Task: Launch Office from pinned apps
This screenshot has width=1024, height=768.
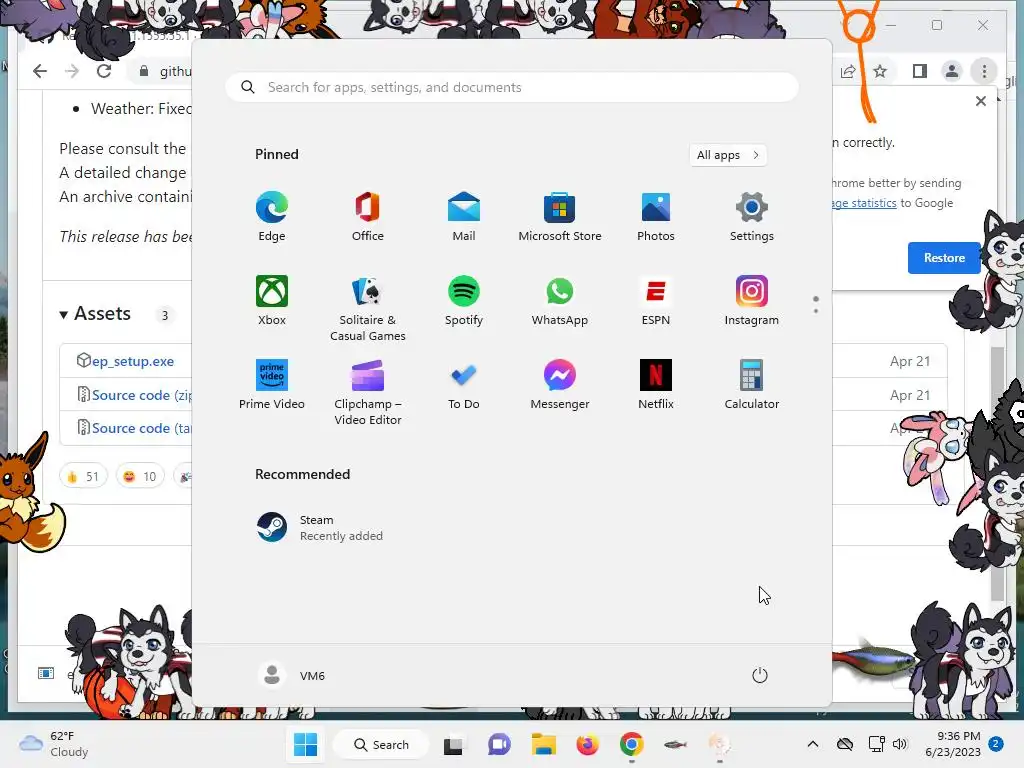Action: pyautogui.click(x=368, y=217)
